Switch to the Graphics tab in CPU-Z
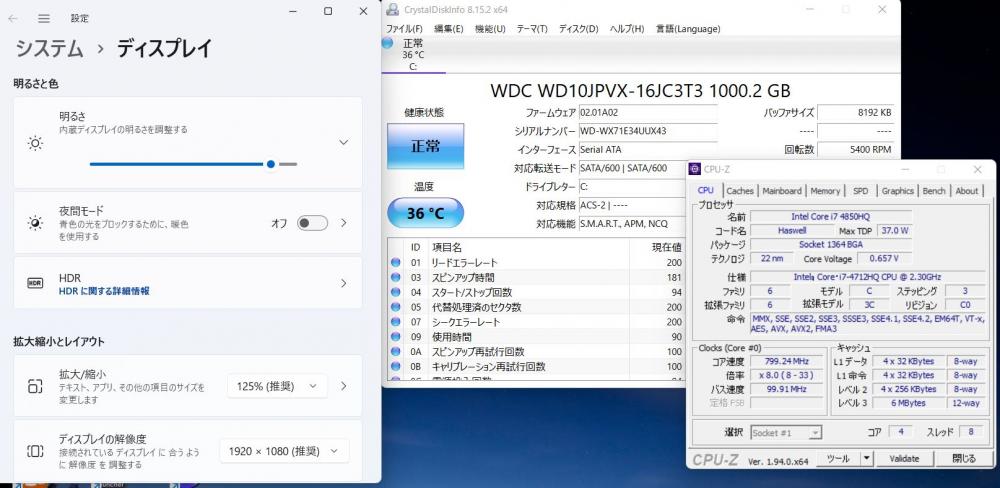The image size is (1000, 488). [x=897, y=191]
